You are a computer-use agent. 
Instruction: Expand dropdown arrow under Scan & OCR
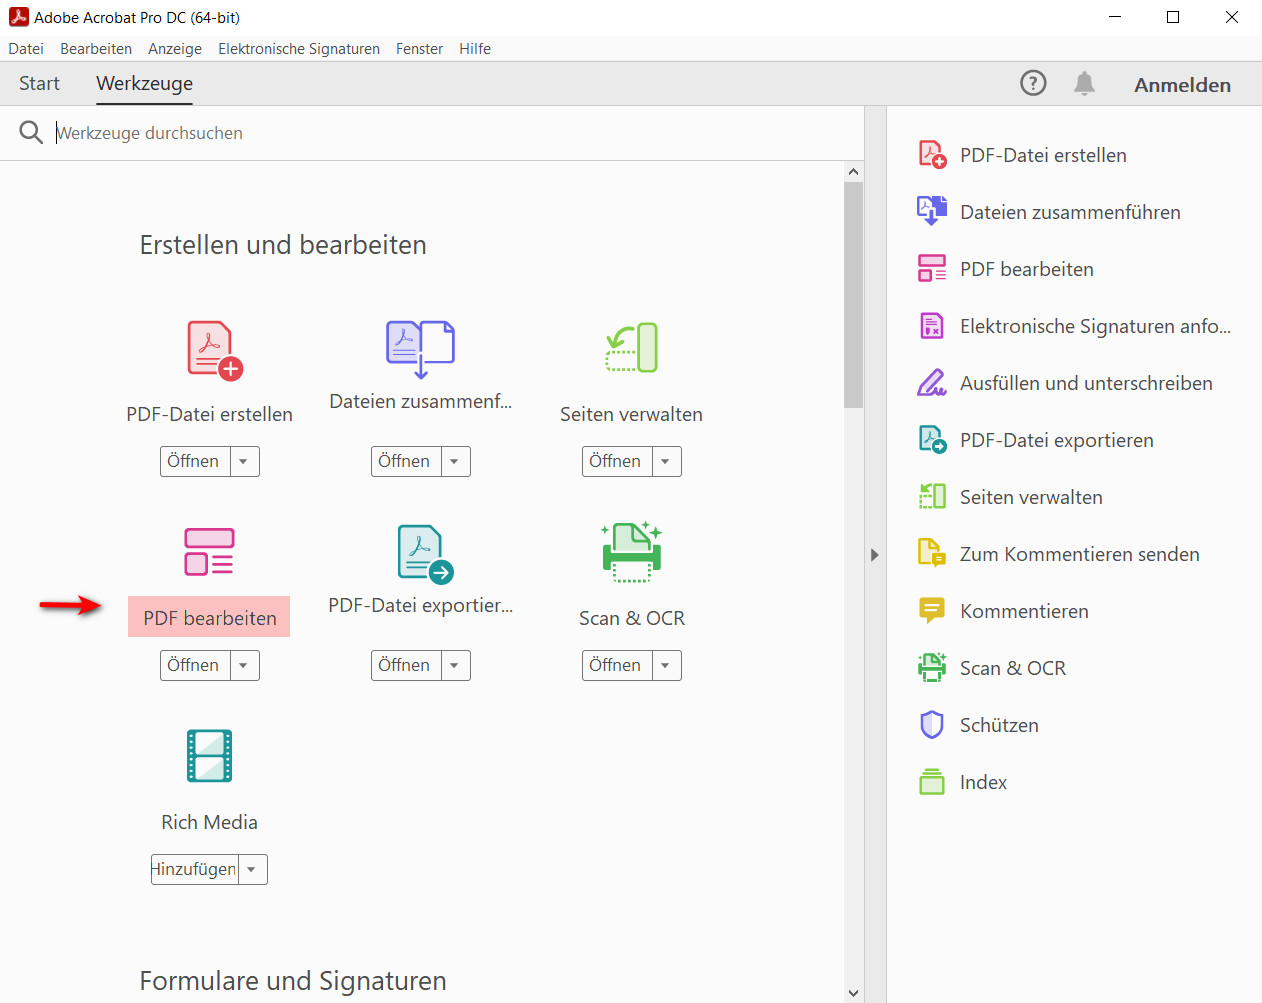[666, 665]
